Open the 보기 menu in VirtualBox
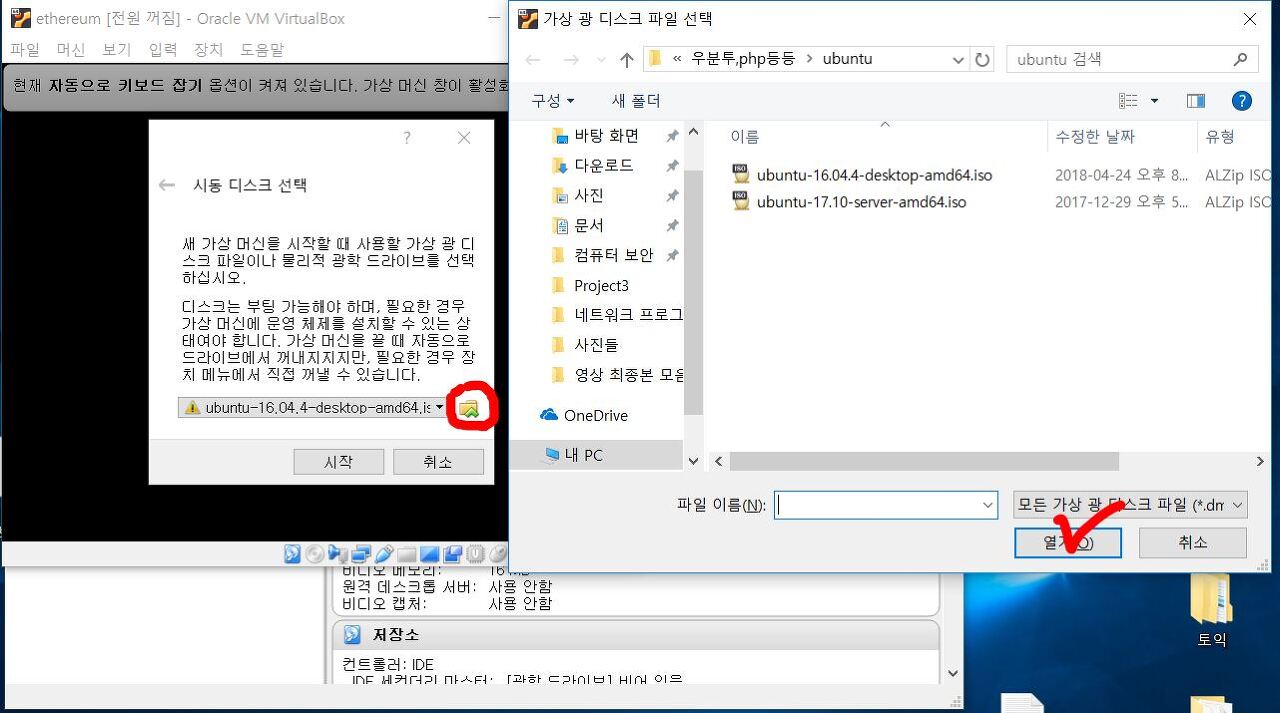Image resolution: width=1280 pixels, height=713 pixels. pyautogui.click(x=116, y=49)
